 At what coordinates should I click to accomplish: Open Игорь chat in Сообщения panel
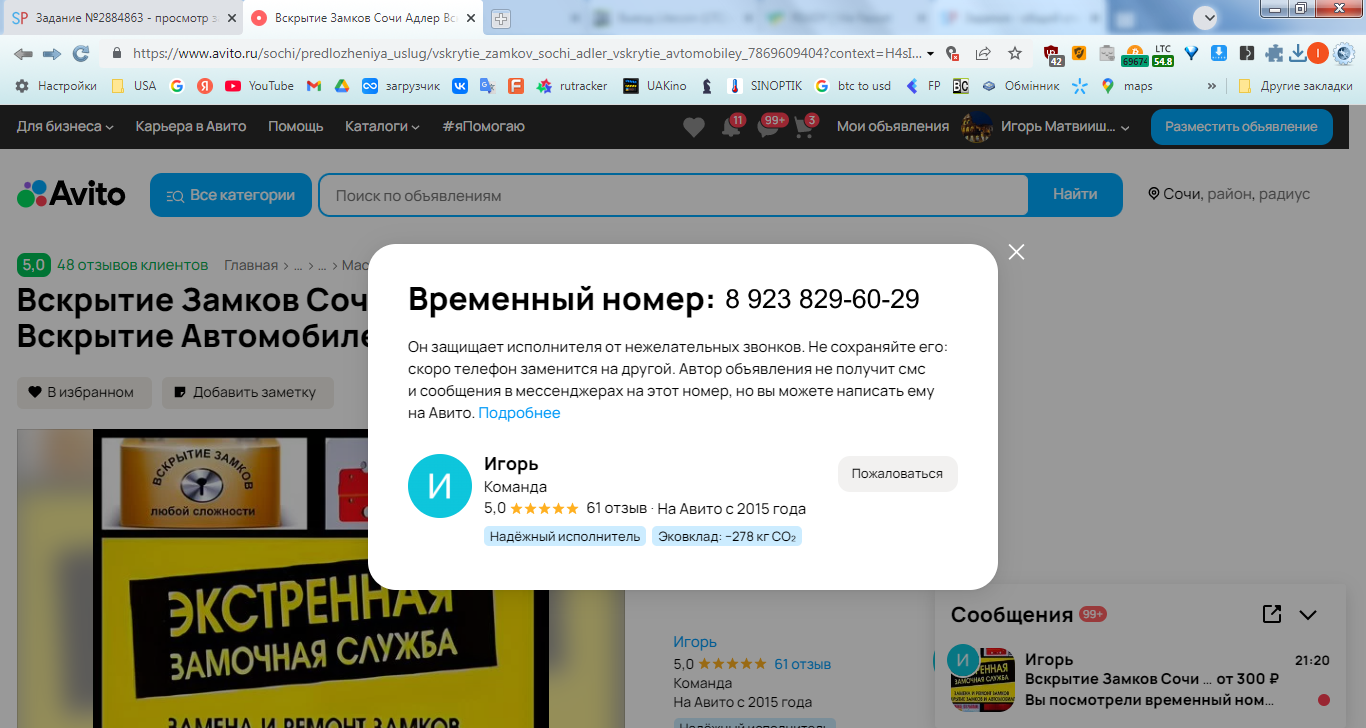1140,679
